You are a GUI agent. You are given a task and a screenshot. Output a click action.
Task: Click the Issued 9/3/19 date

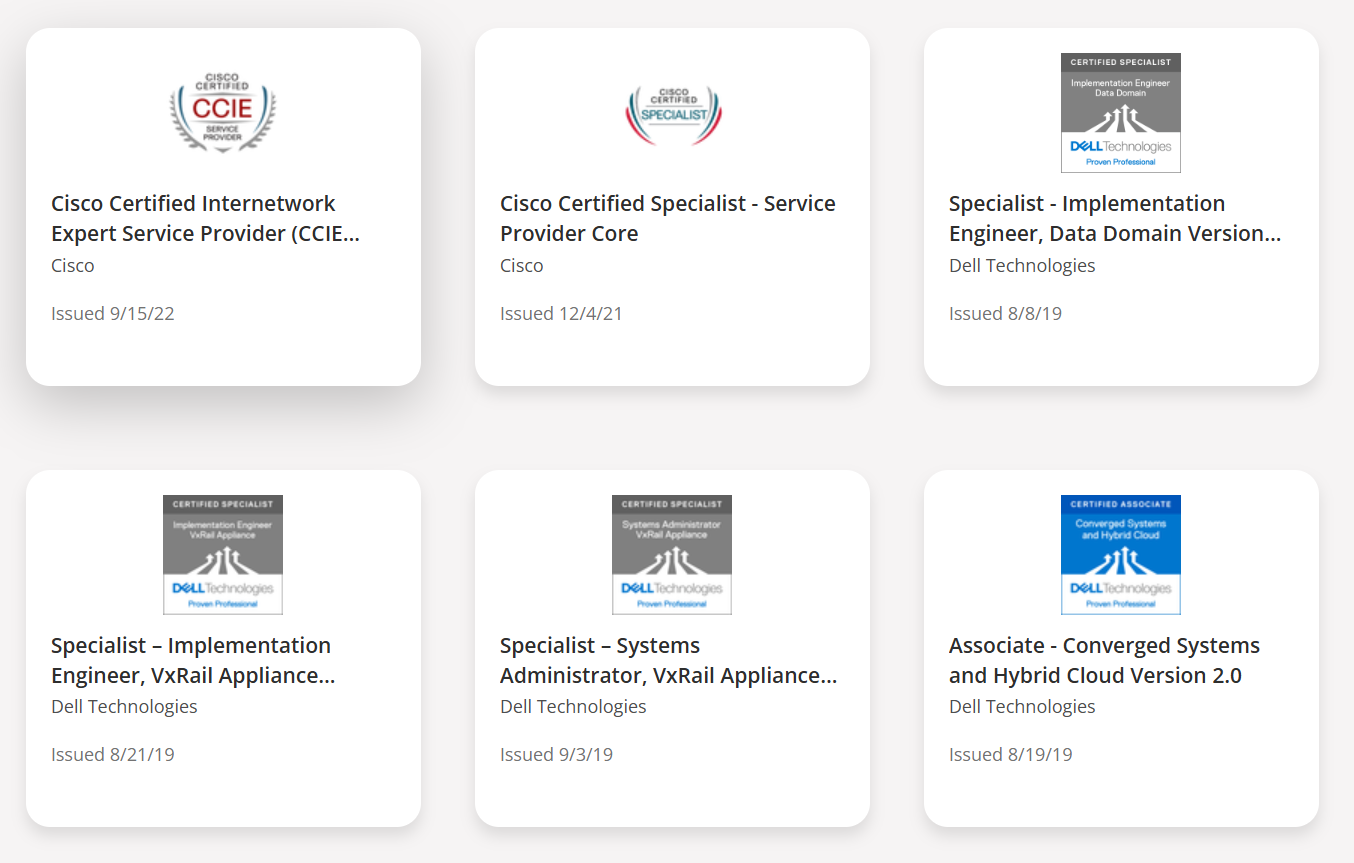click(x=557, y=755)
